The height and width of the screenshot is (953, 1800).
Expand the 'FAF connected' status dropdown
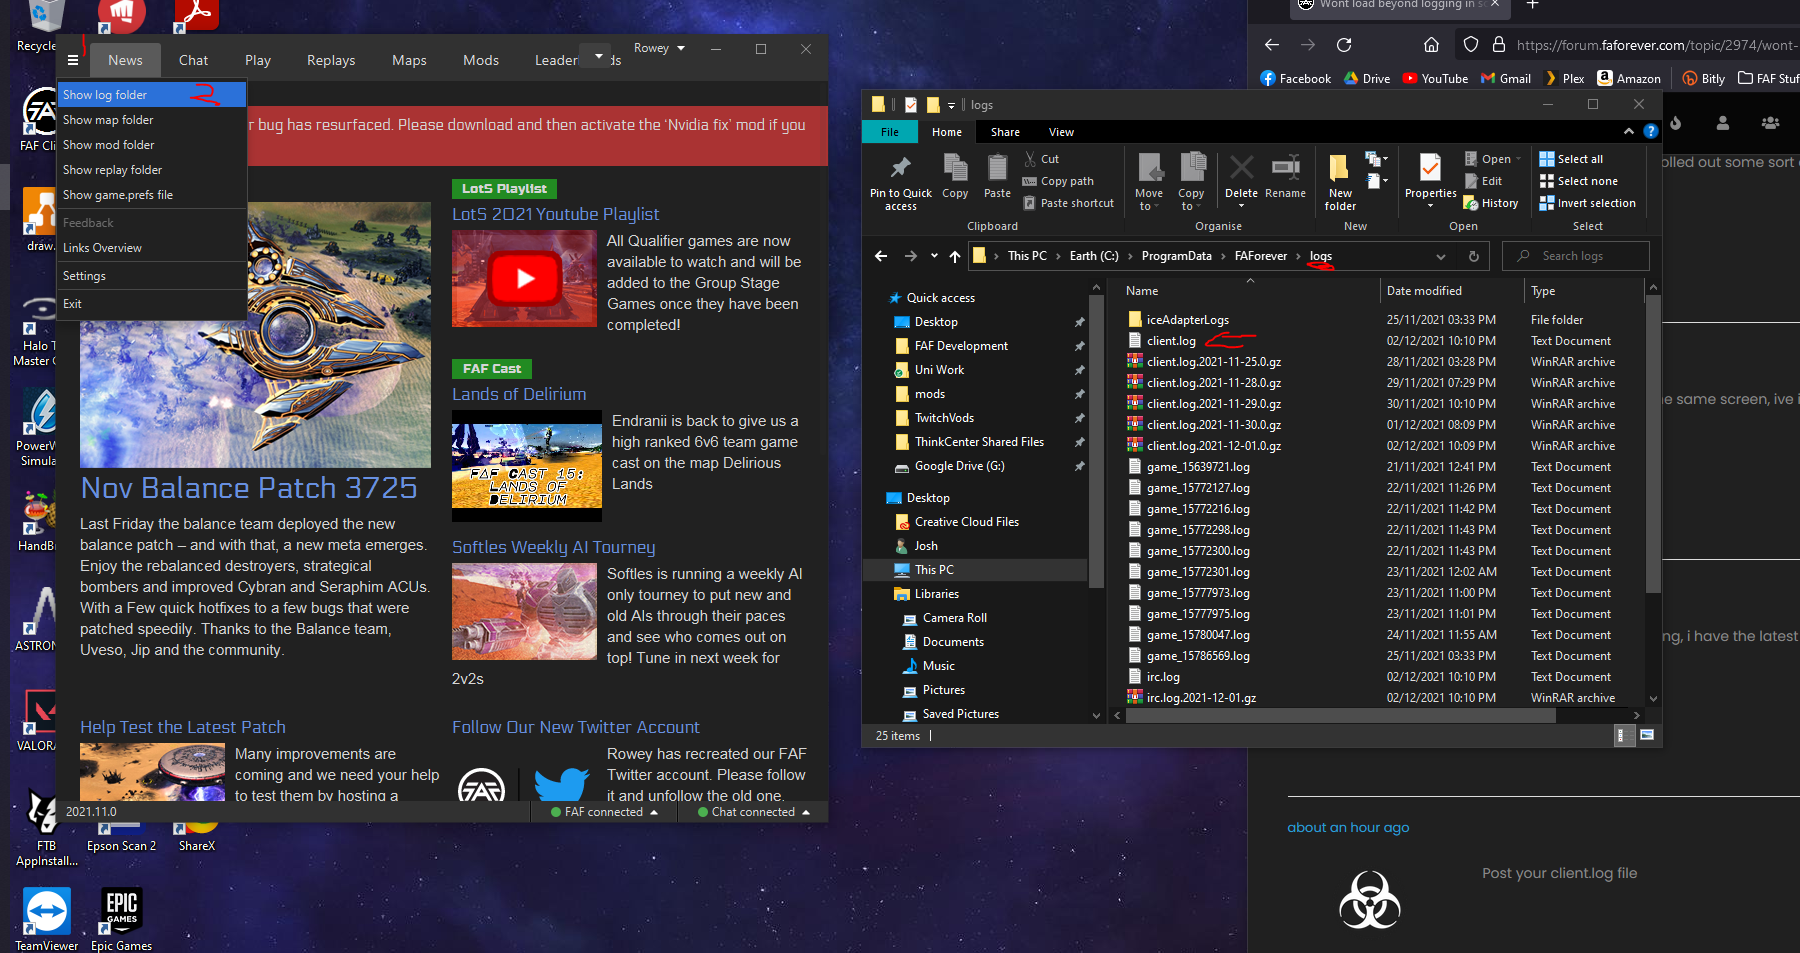coord(605,812)
